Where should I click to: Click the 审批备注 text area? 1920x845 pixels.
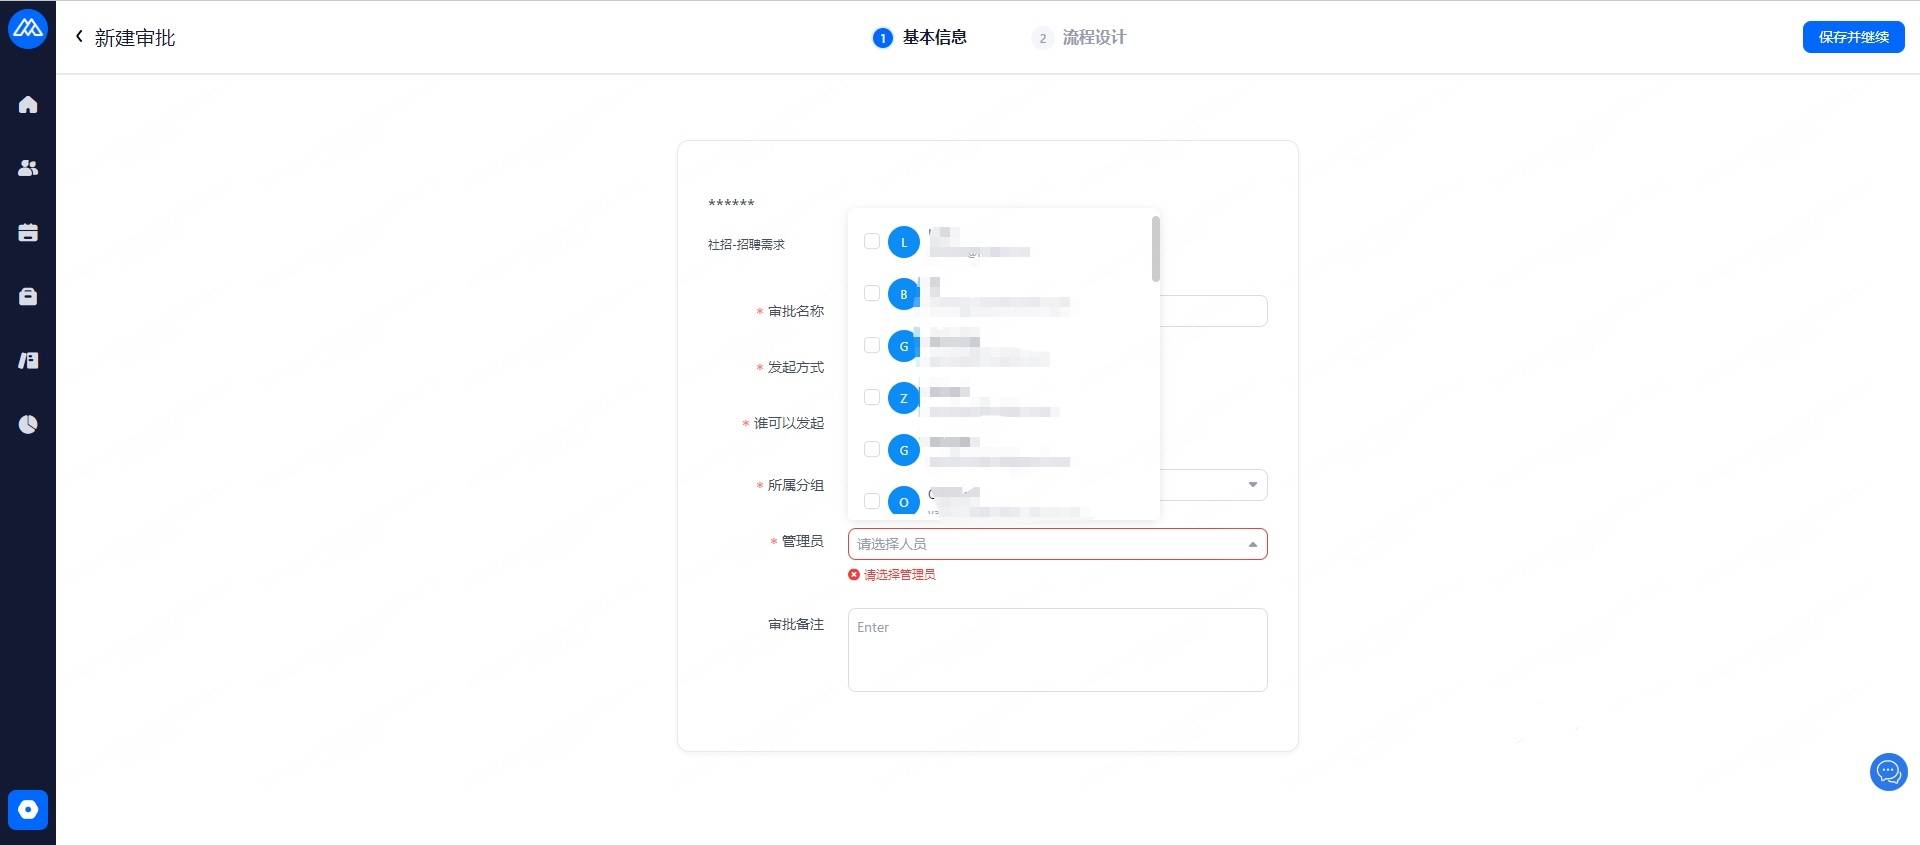[x=1057, y=650]
